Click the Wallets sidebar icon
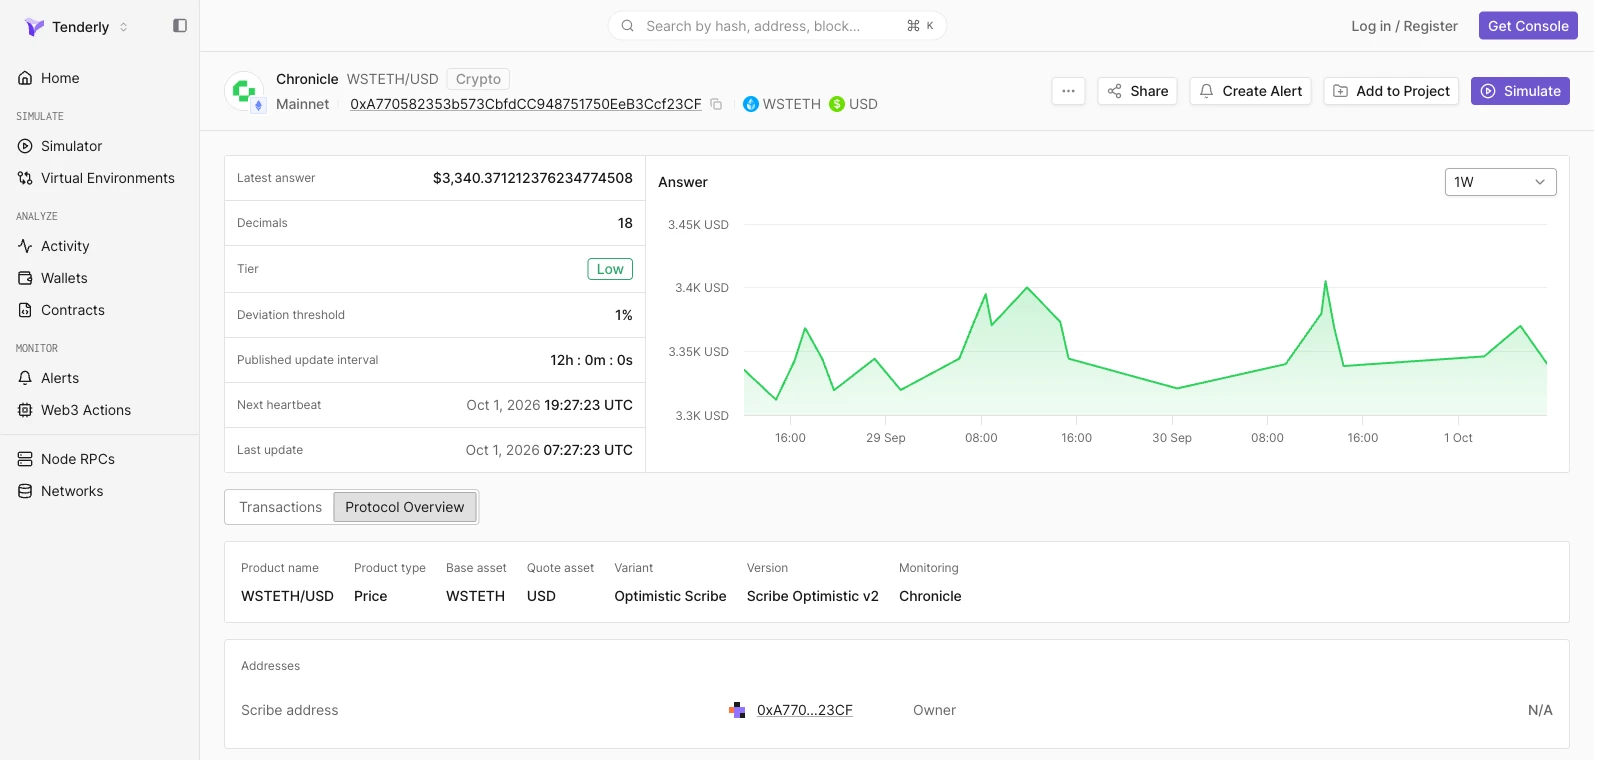Screen dimensions: 1600x760 click(25, 278)
